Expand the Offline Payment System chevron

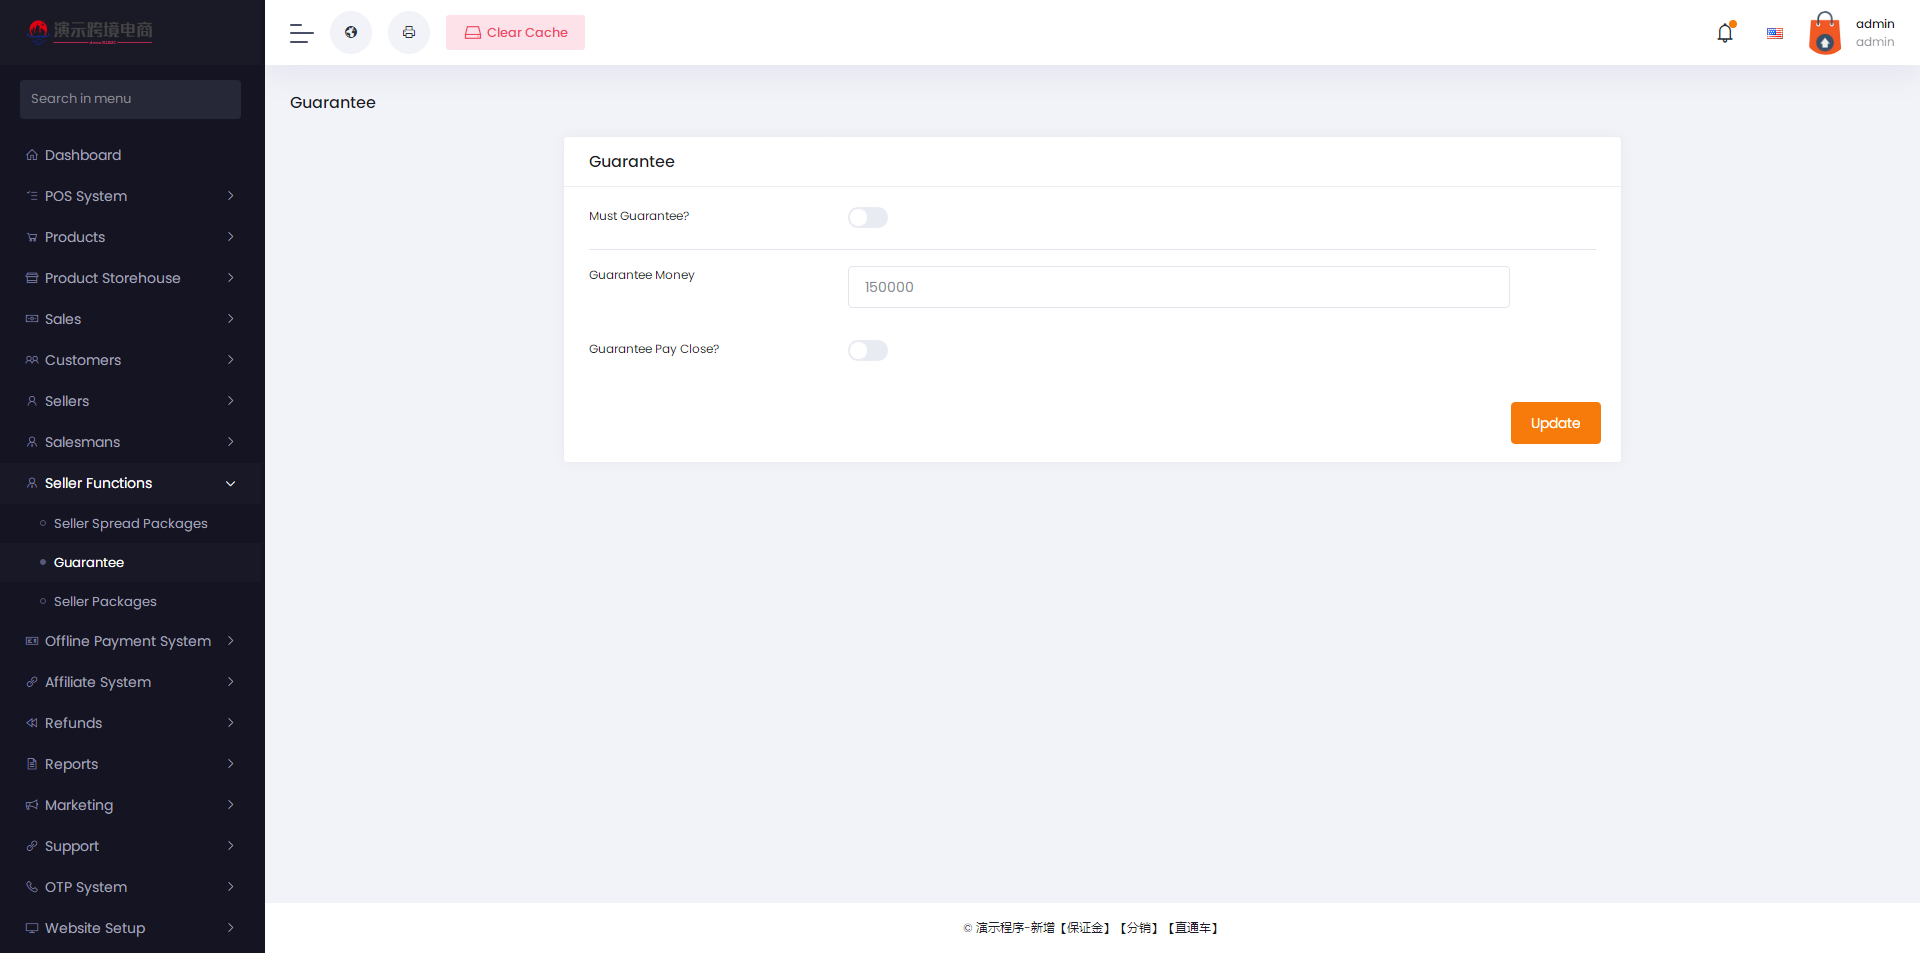[230, 641]
